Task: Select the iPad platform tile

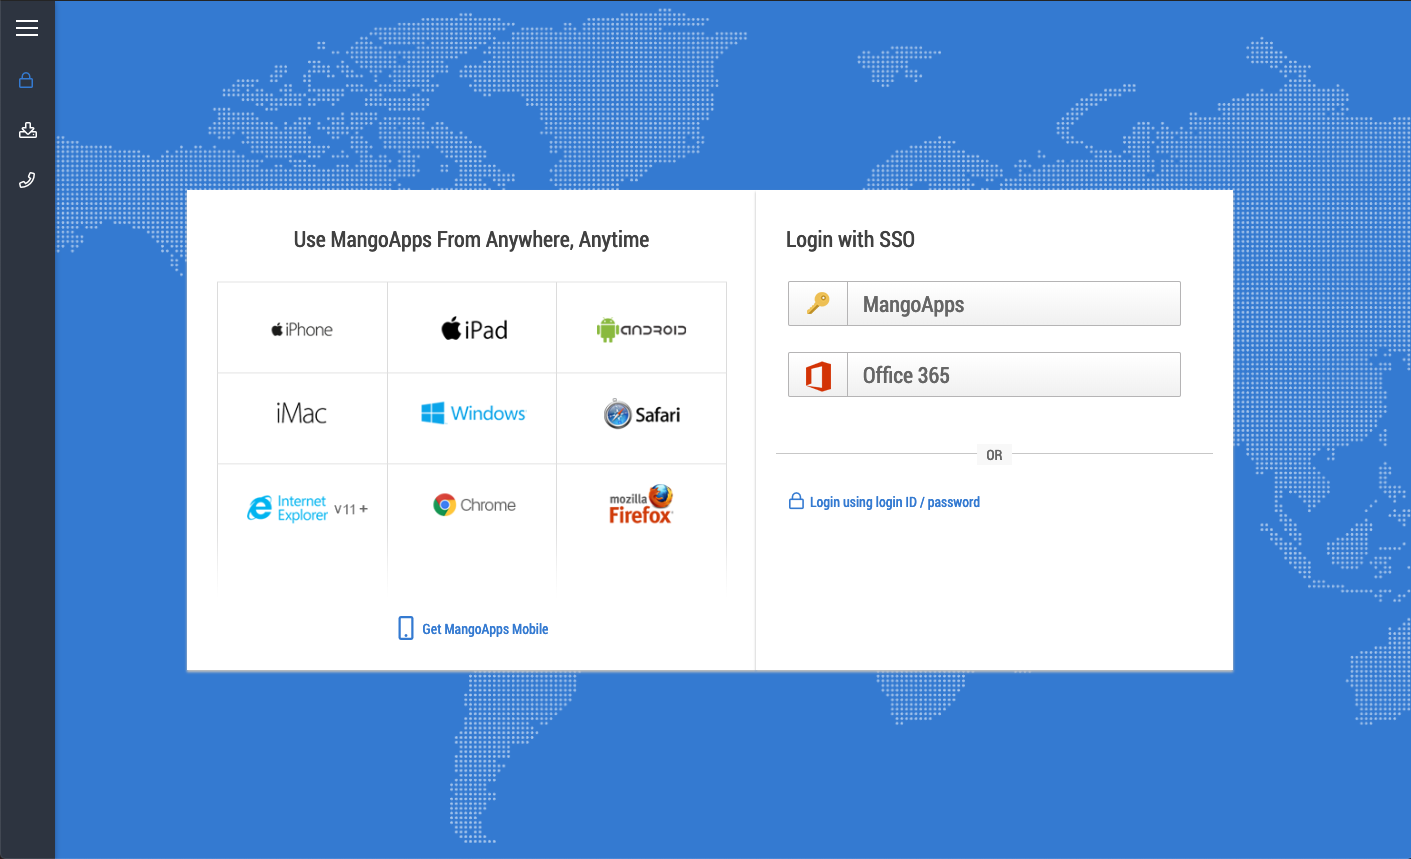Action: point(472,328)
